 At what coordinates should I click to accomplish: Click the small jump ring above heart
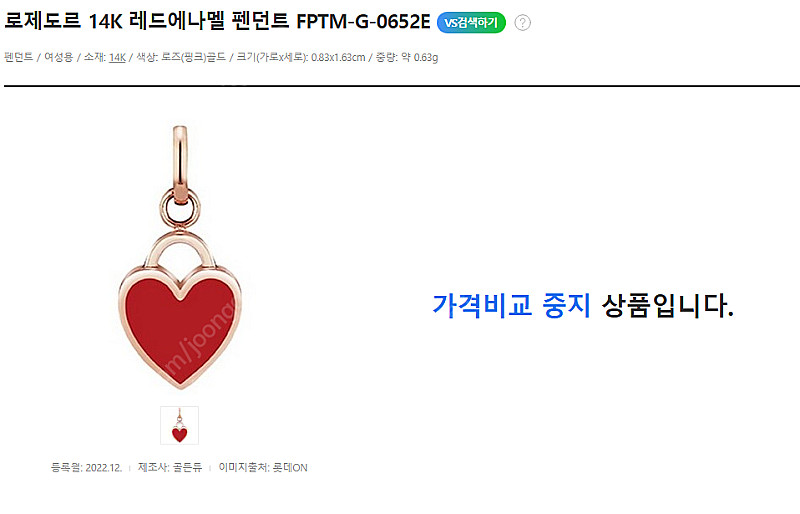tap(180, 207)
